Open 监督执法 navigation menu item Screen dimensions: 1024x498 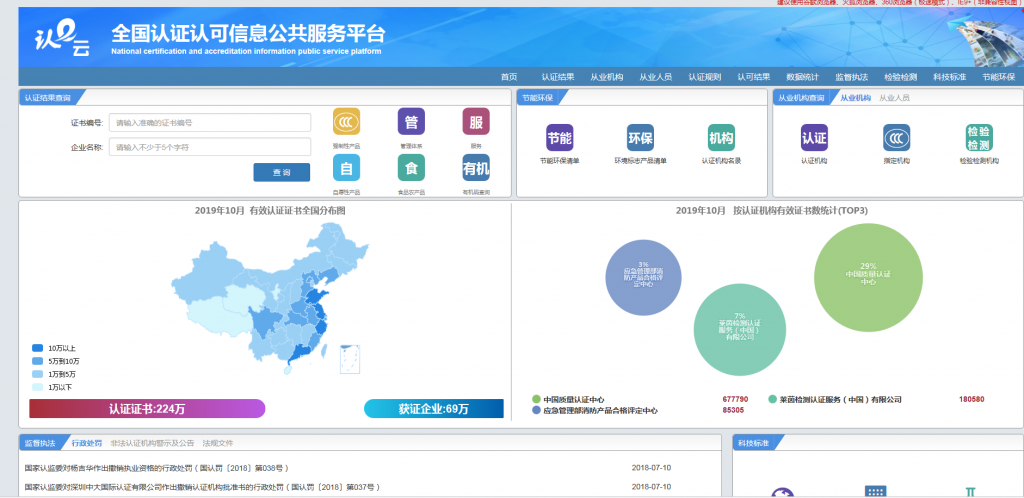[x=852, y=77]
